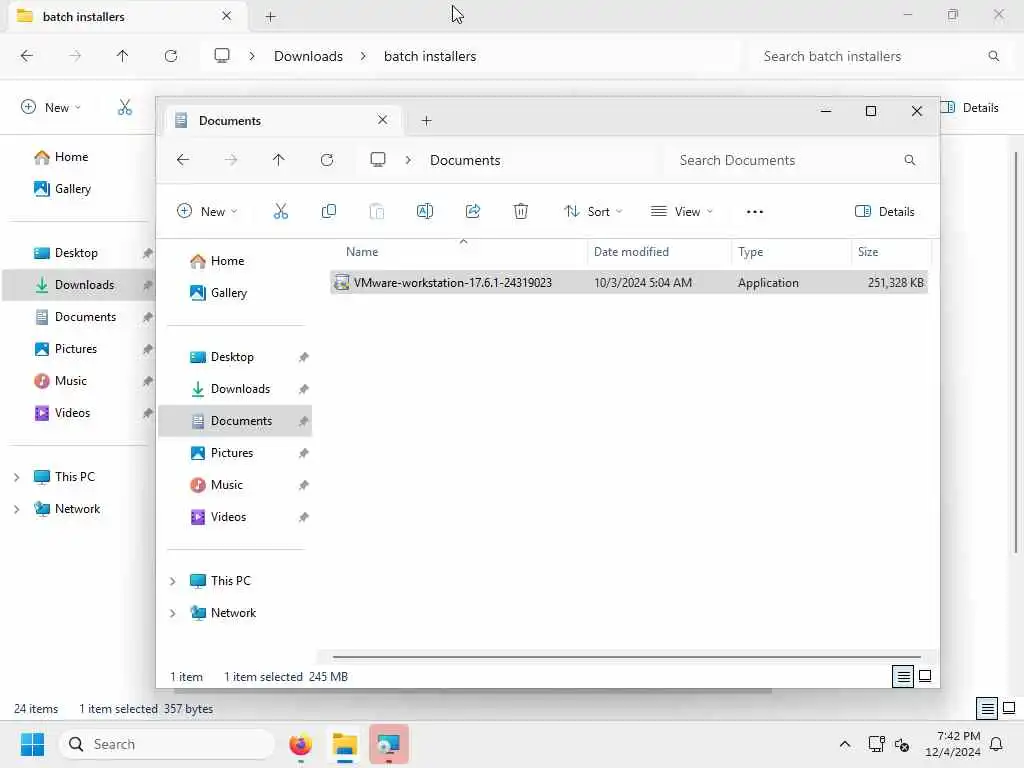The width and height of the screenshot is (1024, 768).
Task: Add a new tab in Documents window
Action: 426,121
